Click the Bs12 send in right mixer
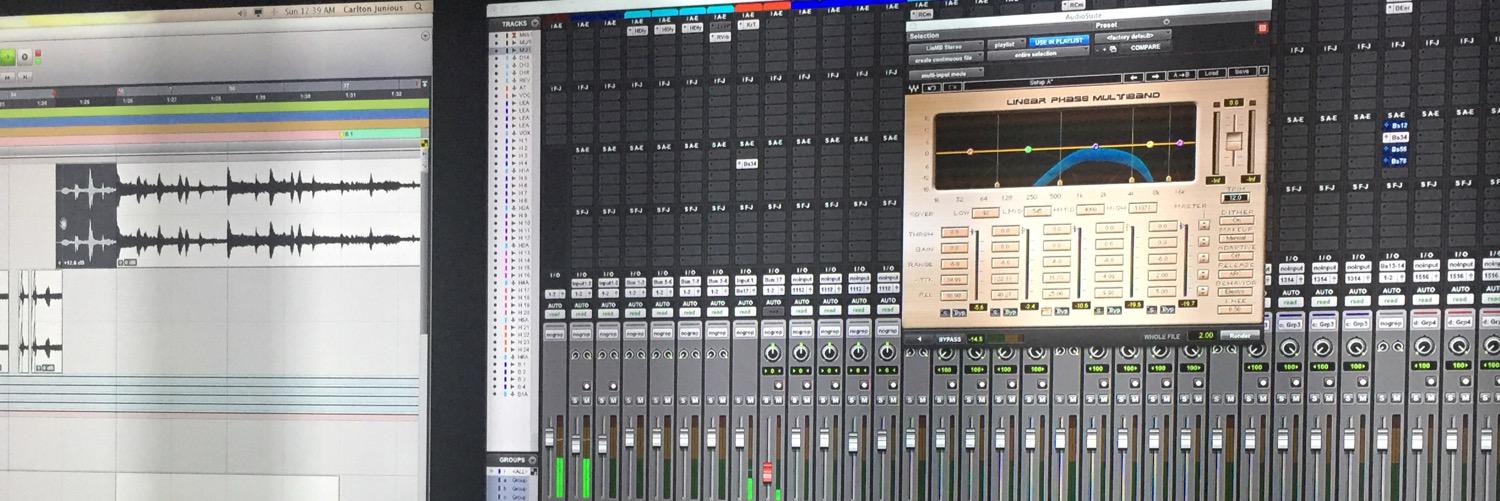Screen dimensions: 1500x501 click(1397, 125)
